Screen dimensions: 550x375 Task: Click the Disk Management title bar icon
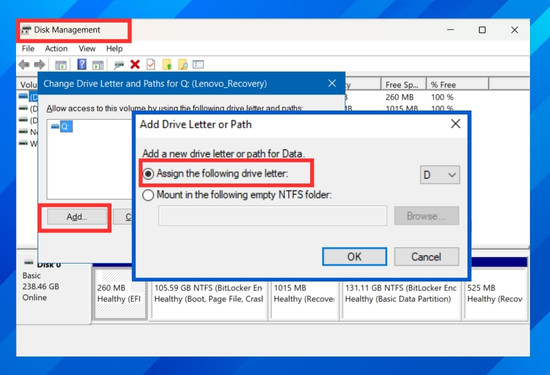click(26, 30)
